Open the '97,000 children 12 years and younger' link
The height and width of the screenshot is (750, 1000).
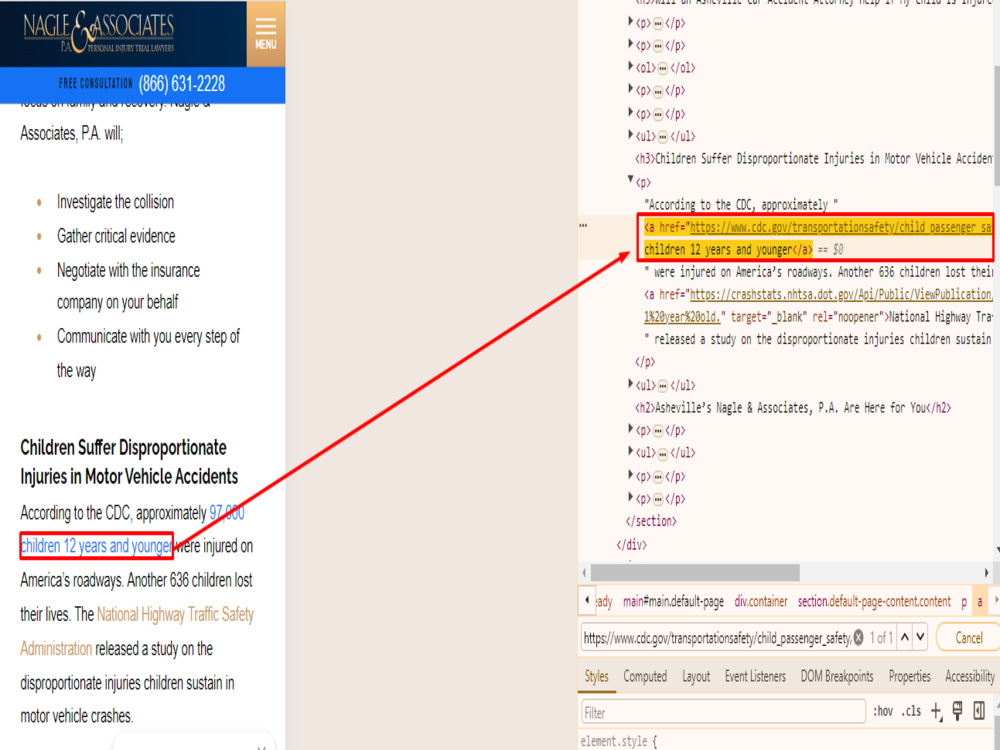[96, 546]
